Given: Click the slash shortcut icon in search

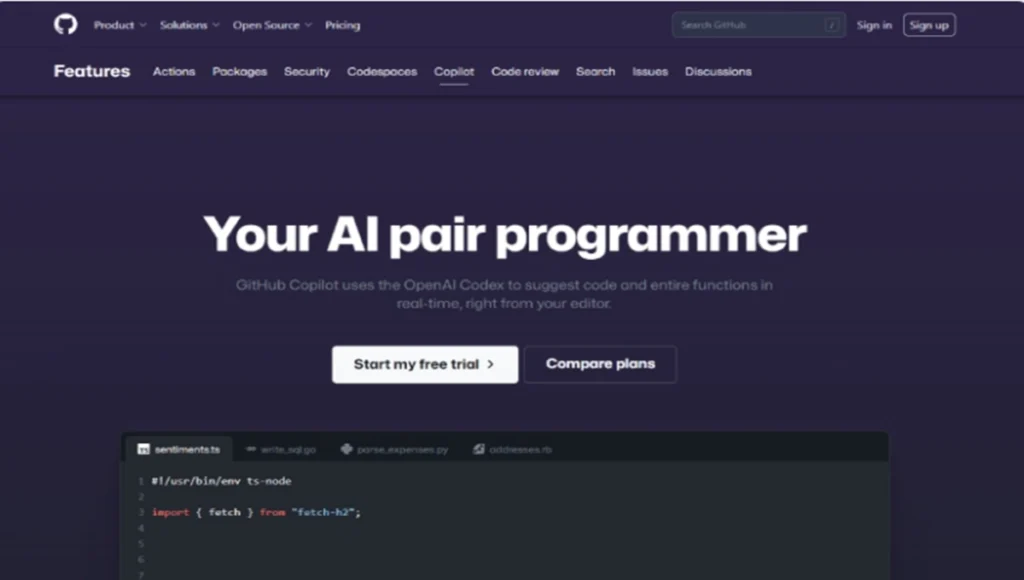Looking at the screenshot, I should point(831,25).
